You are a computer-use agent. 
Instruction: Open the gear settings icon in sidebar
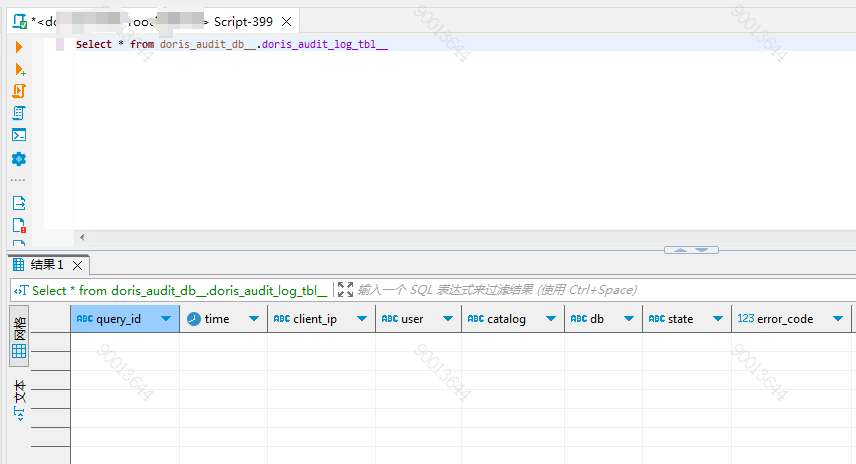tap(18, 159)
